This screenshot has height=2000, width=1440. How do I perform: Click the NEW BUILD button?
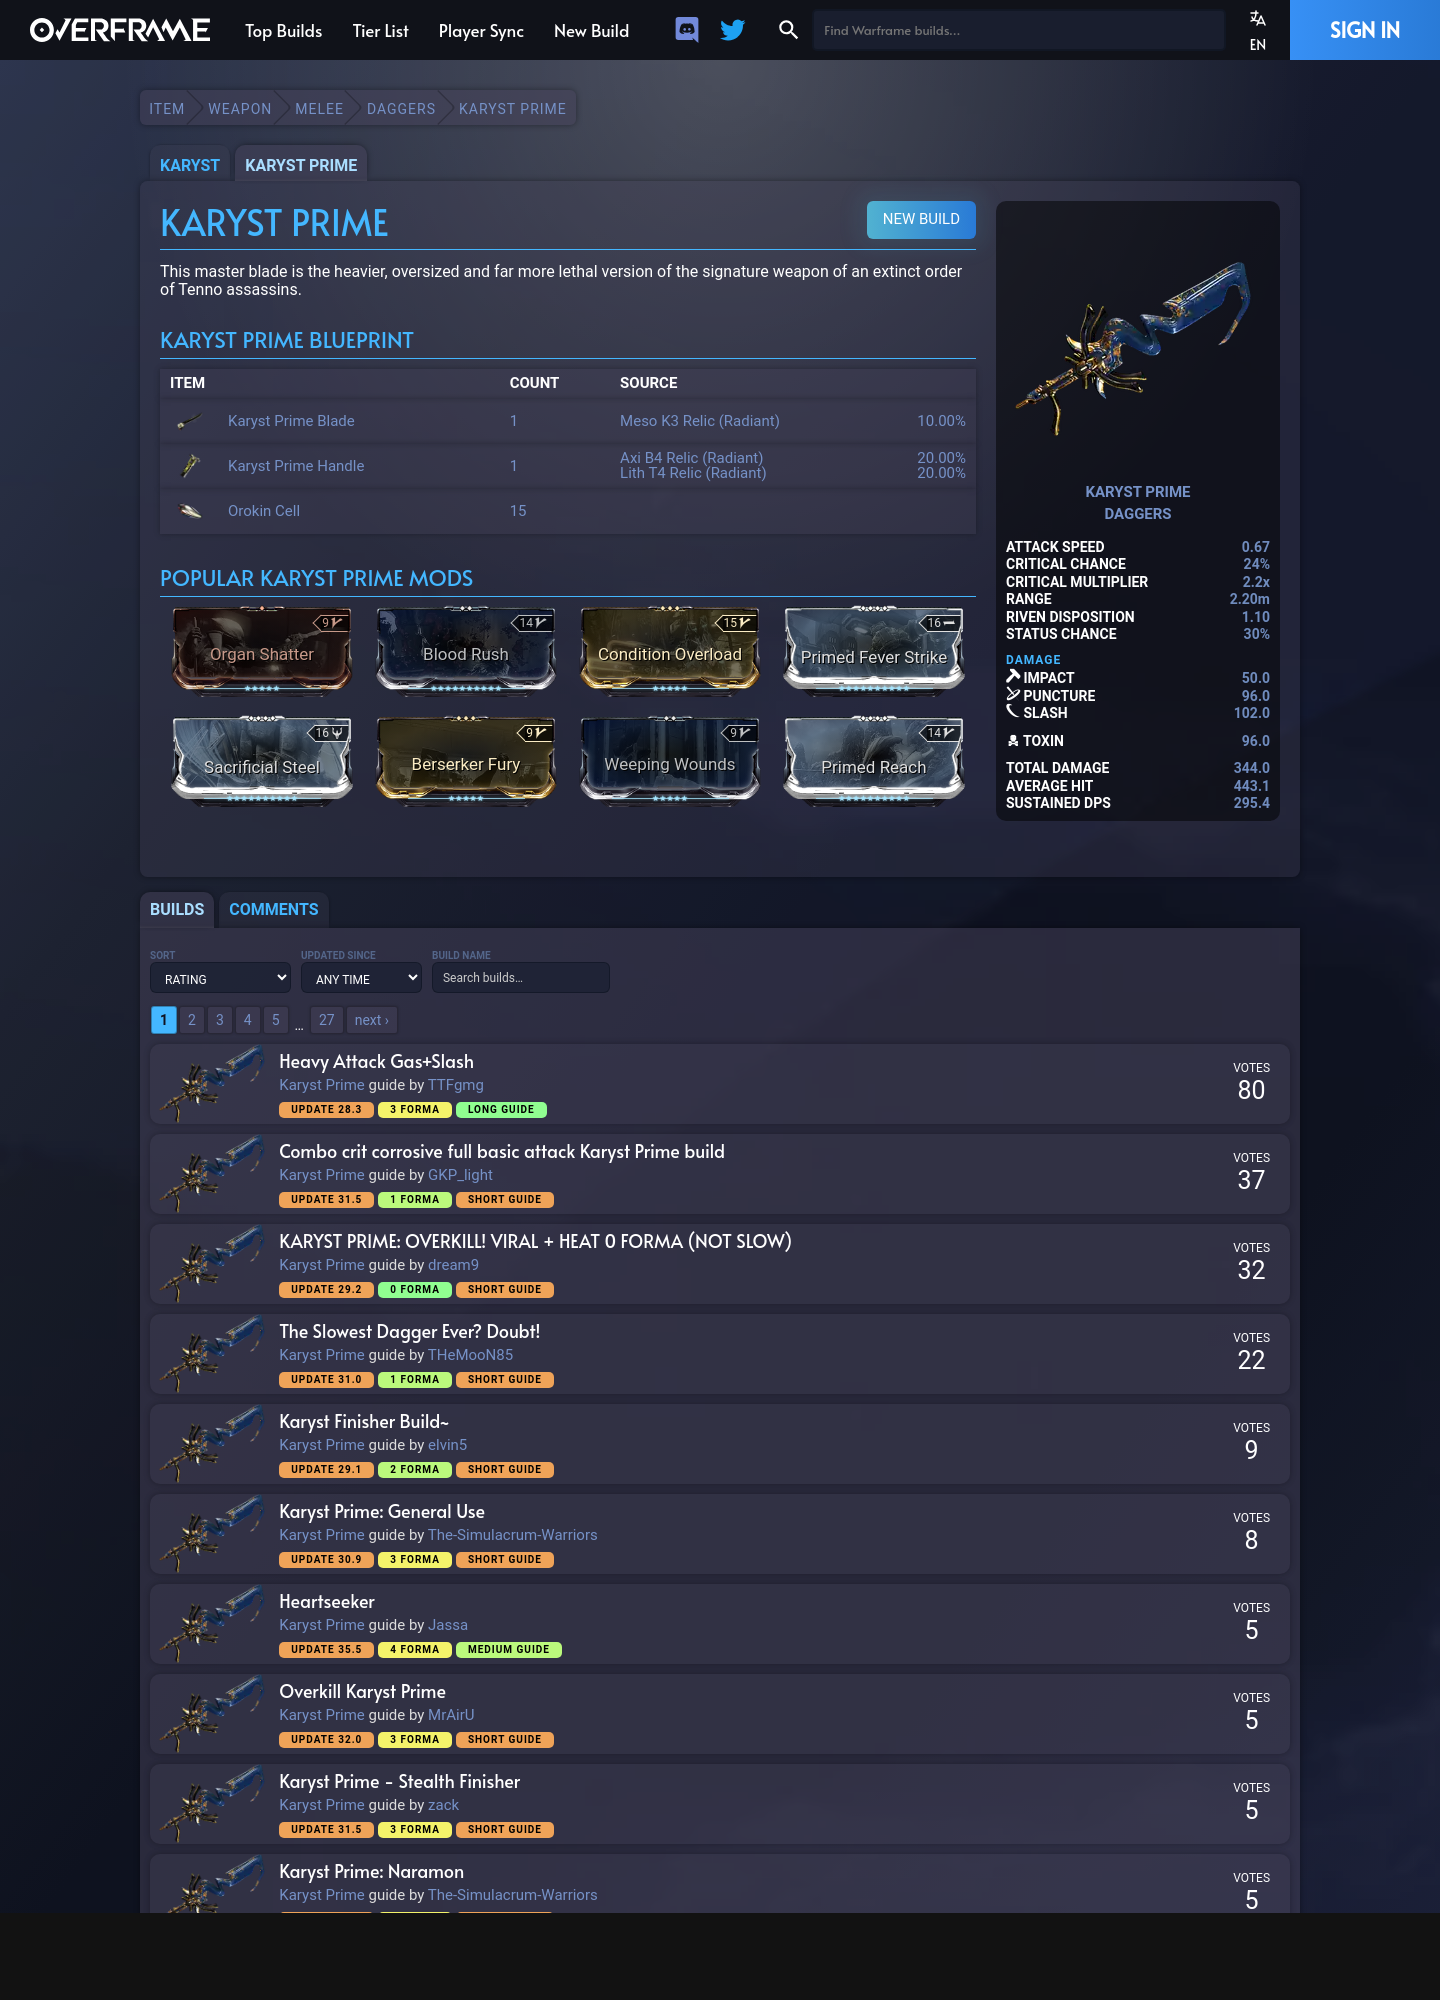(921, 219)
